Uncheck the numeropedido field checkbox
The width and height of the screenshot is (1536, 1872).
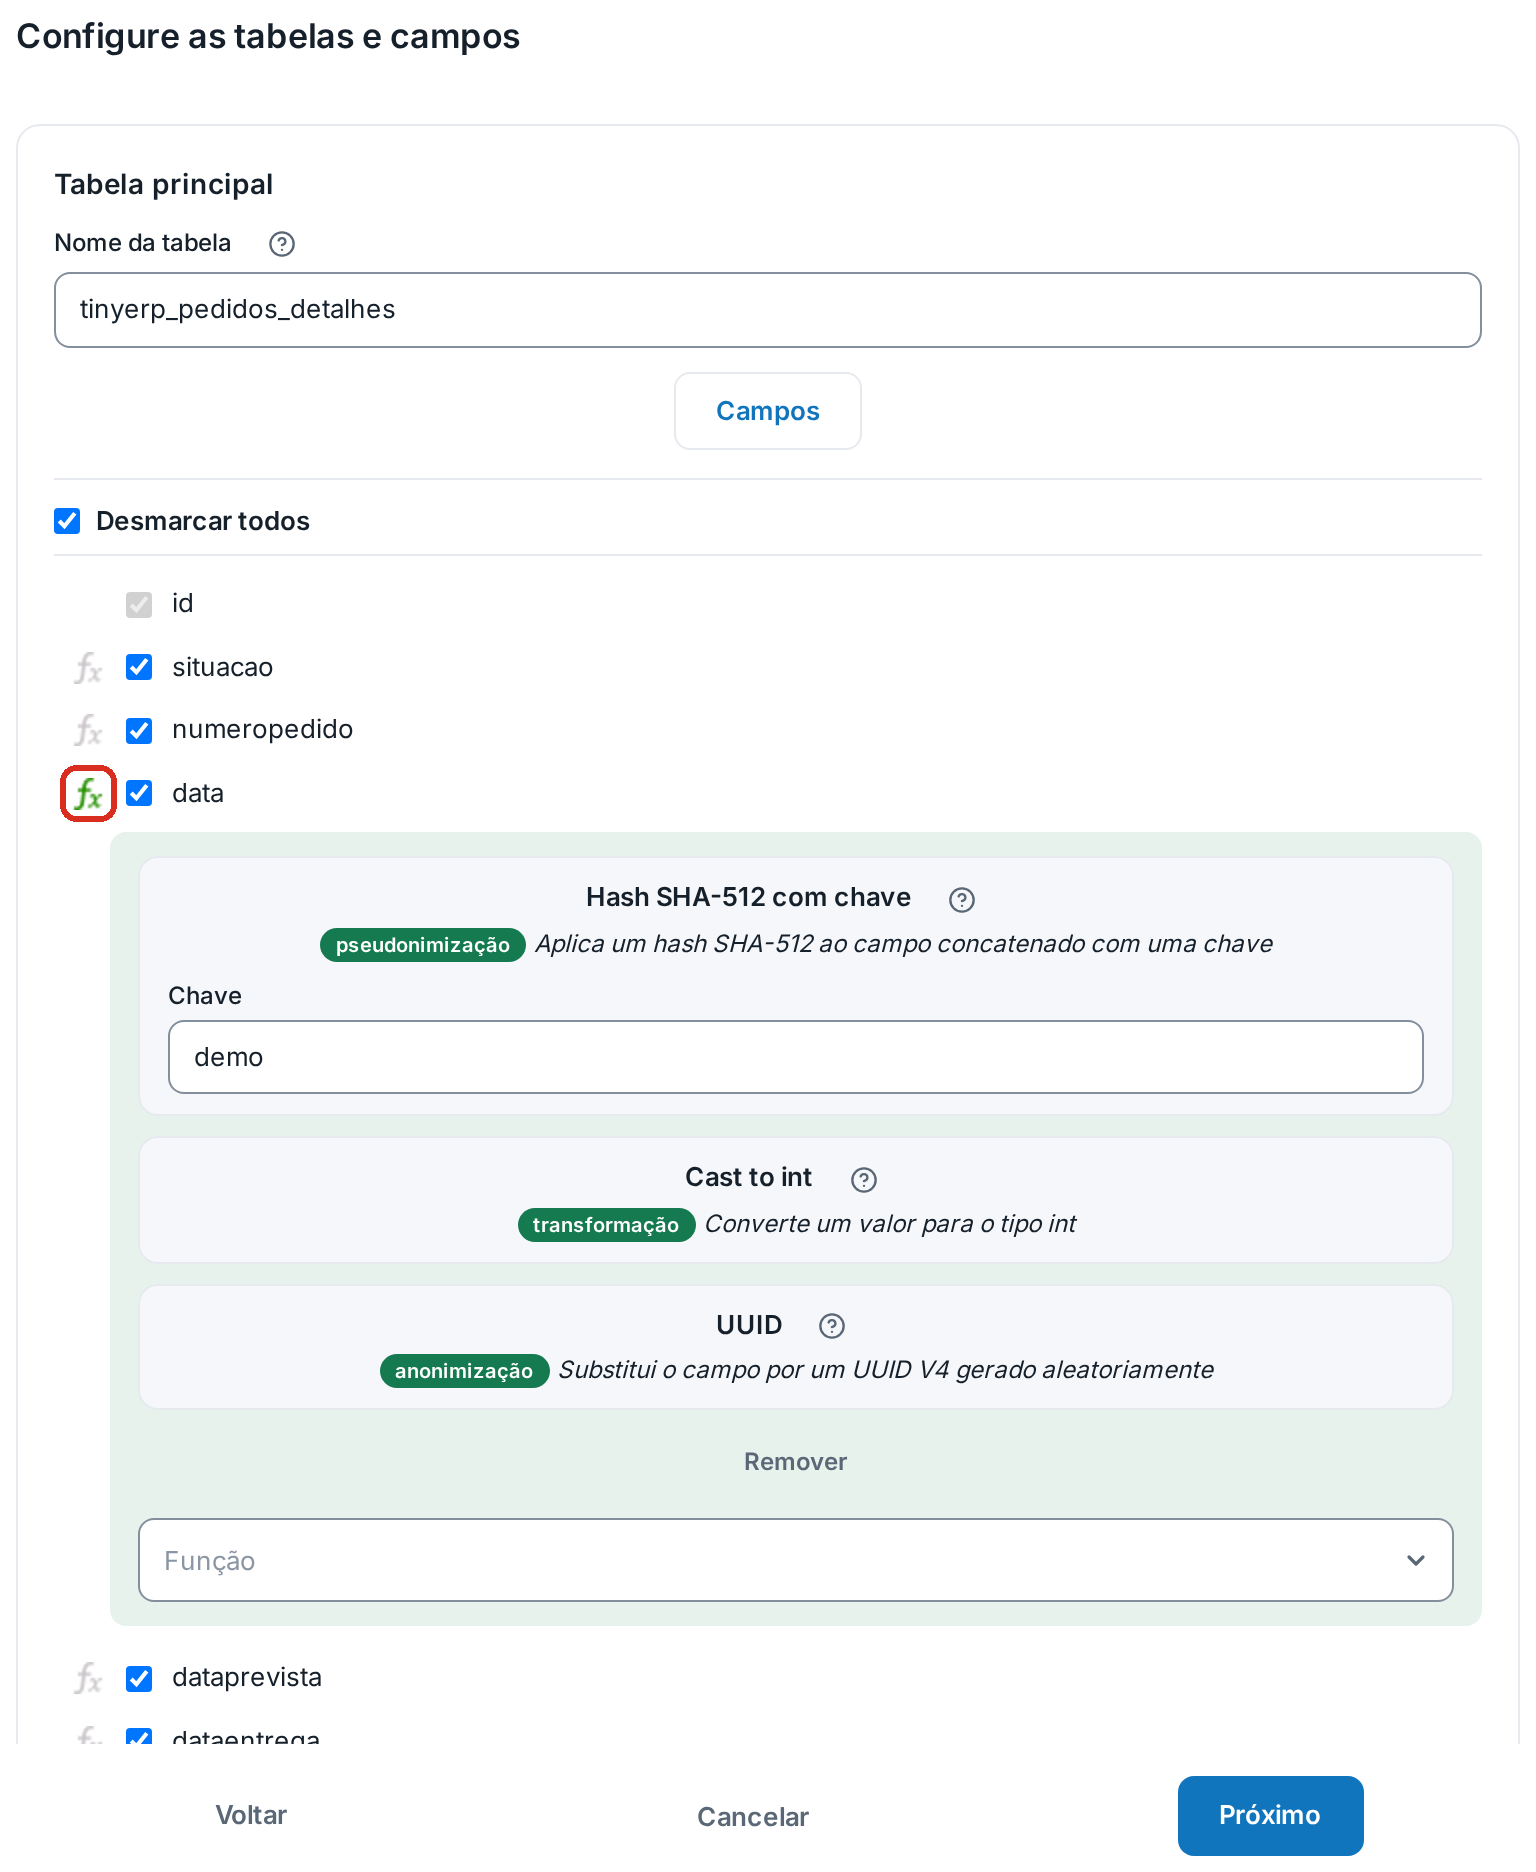pos(139,731)
